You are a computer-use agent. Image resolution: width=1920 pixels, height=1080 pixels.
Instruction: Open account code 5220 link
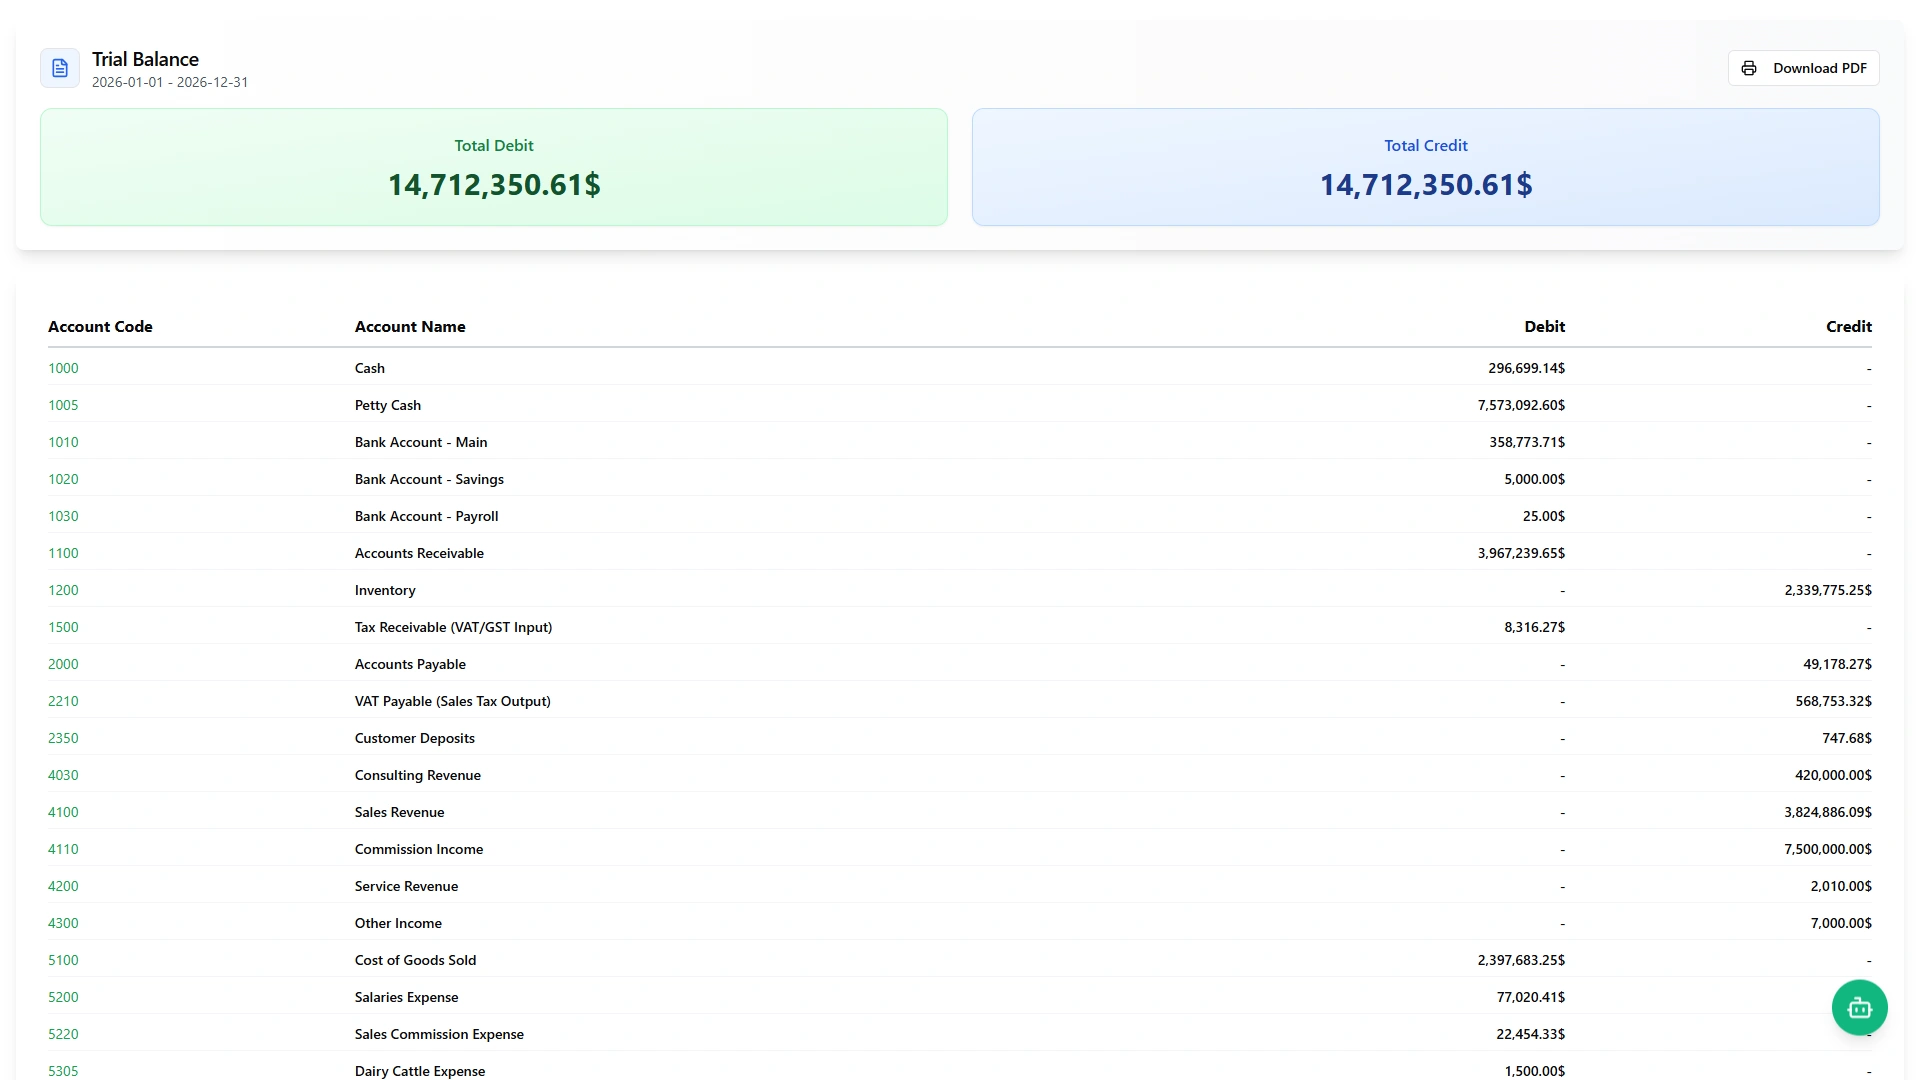63,1034
